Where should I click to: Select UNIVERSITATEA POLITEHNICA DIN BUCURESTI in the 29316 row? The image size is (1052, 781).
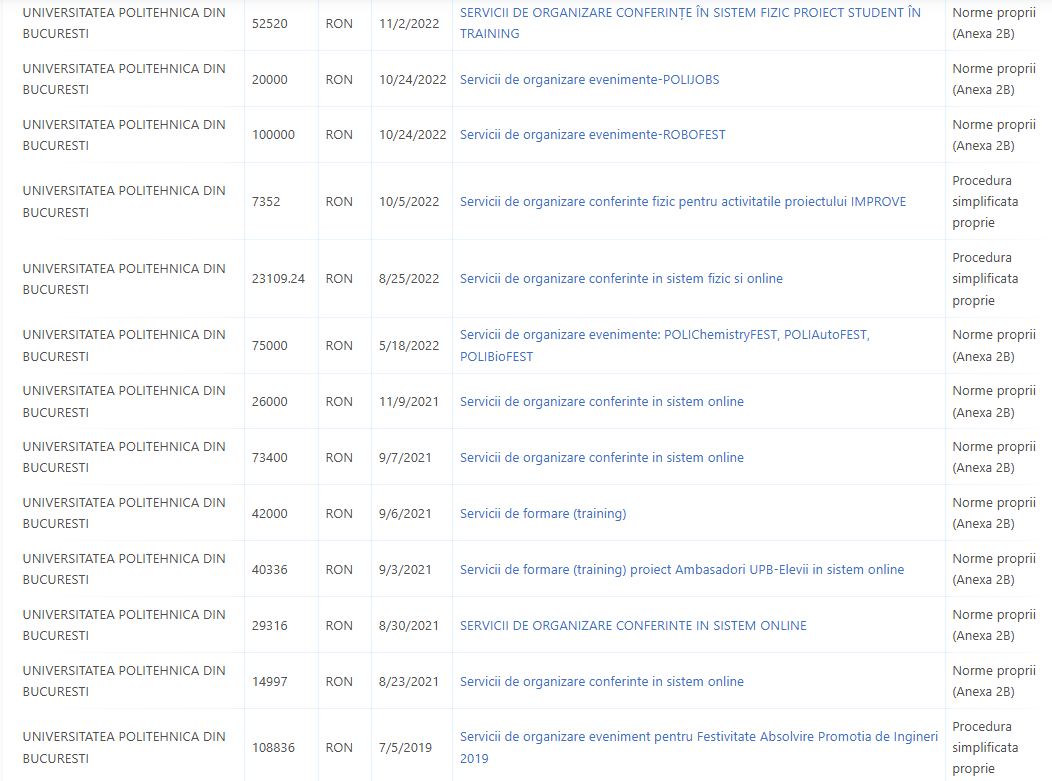[124, 625]
